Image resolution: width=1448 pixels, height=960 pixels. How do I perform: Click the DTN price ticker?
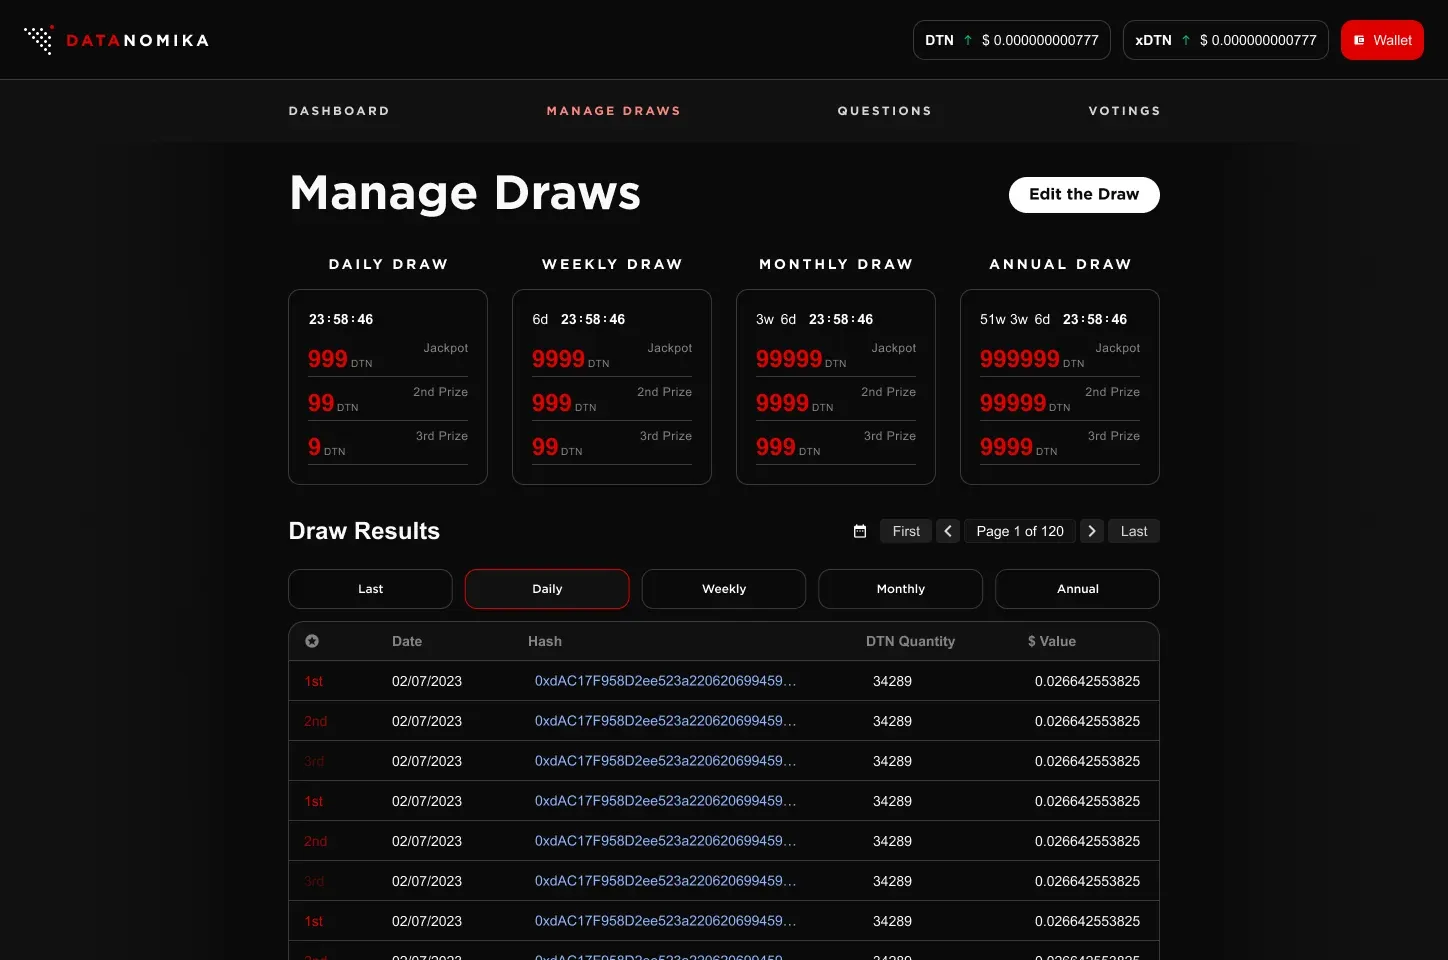tap(1012, 40)
